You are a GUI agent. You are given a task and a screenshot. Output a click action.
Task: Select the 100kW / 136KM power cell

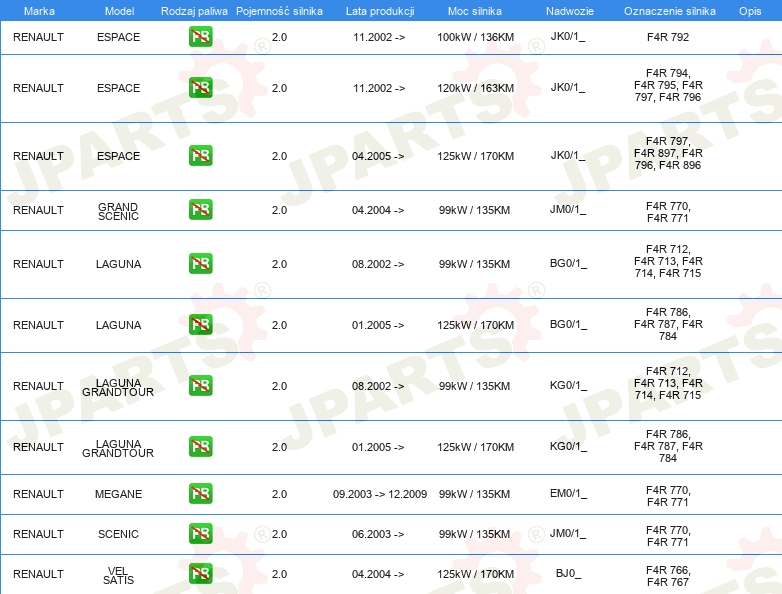475,37
